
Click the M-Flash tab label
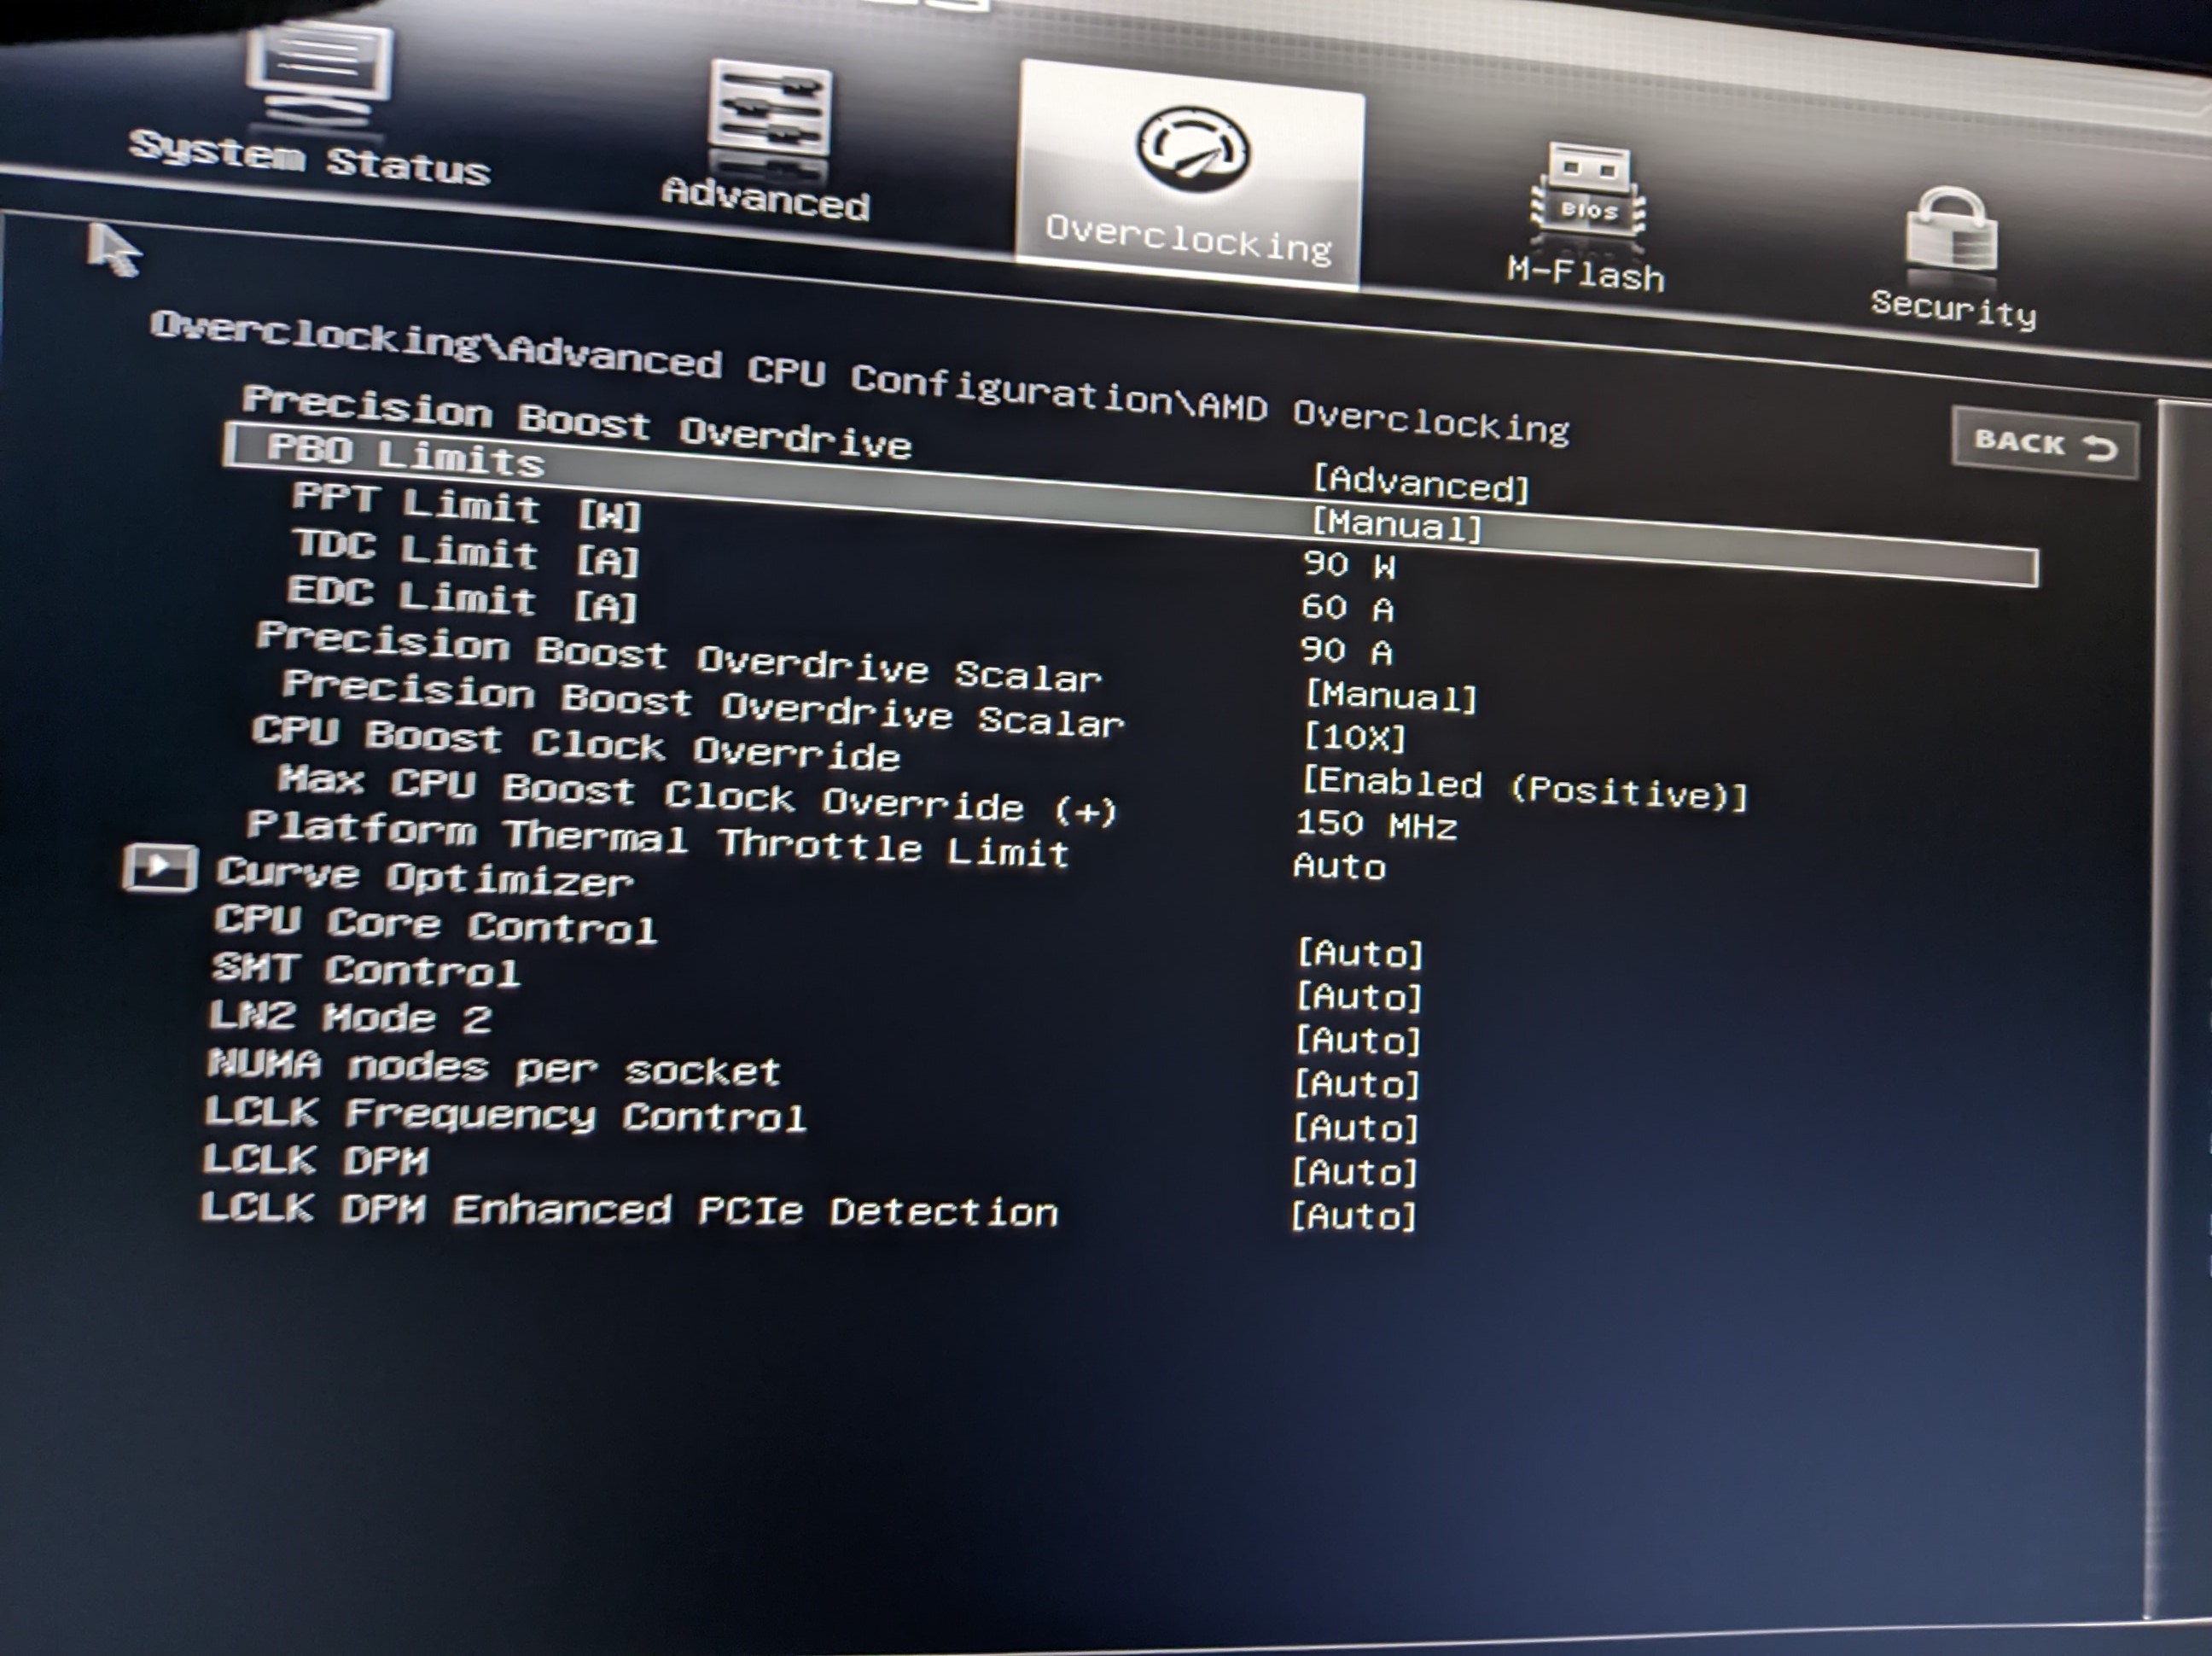click(1585, 273)
